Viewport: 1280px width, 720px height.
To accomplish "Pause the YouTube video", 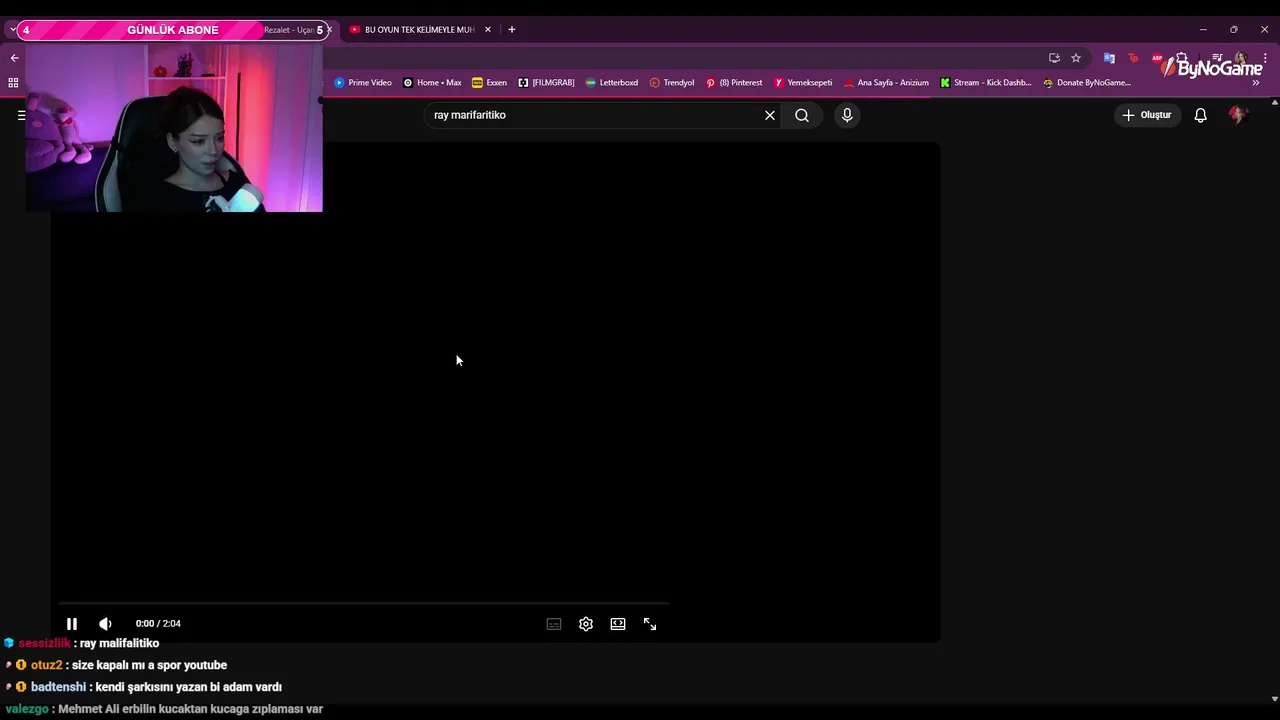I will coord(72,624).
